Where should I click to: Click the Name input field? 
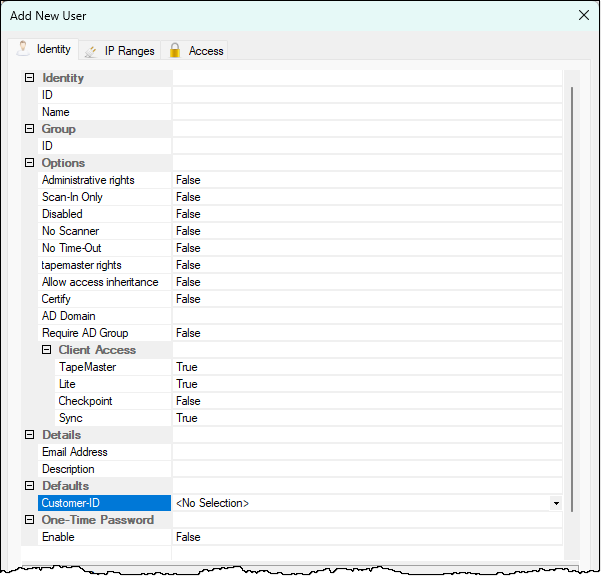pos(366,112)
